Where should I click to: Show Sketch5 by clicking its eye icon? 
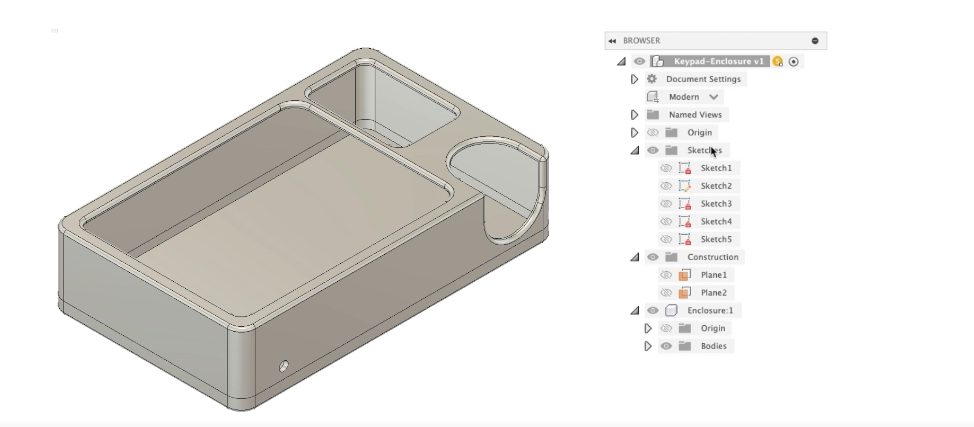pyautogui.click(x=666, y=239)
